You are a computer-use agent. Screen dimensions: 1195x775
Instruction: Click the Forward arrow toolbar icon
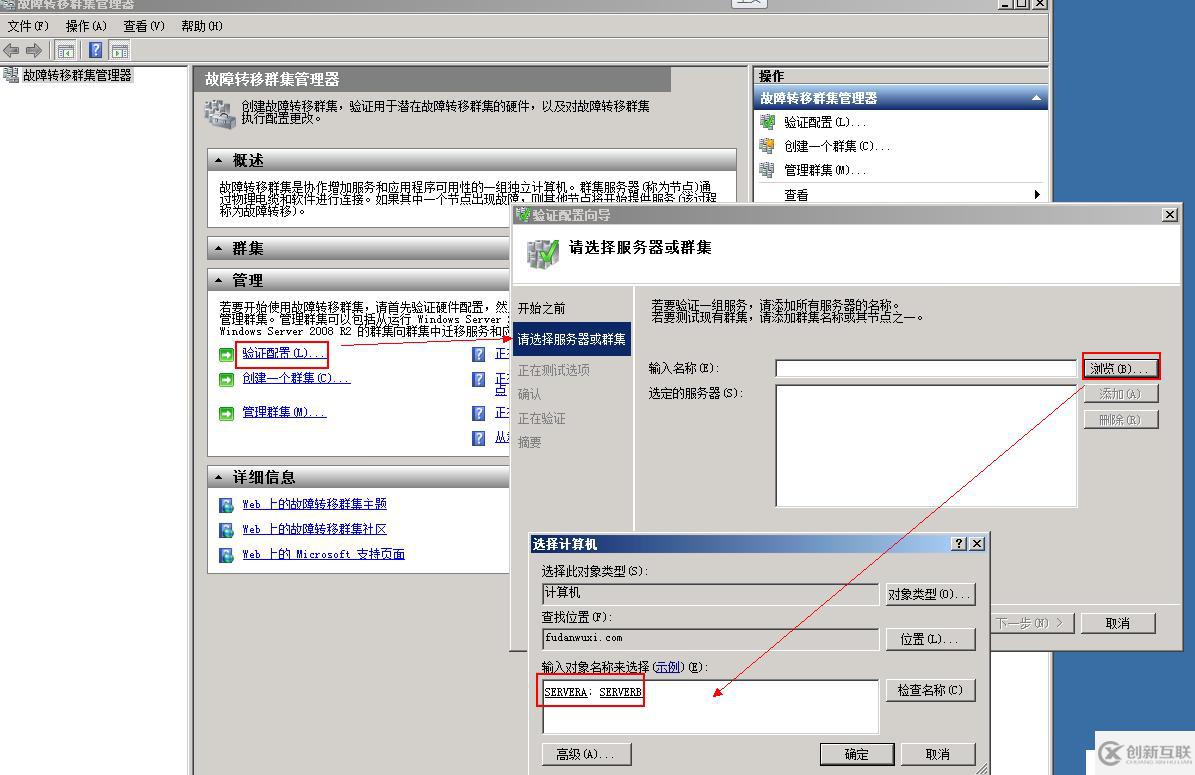[34, 51]
